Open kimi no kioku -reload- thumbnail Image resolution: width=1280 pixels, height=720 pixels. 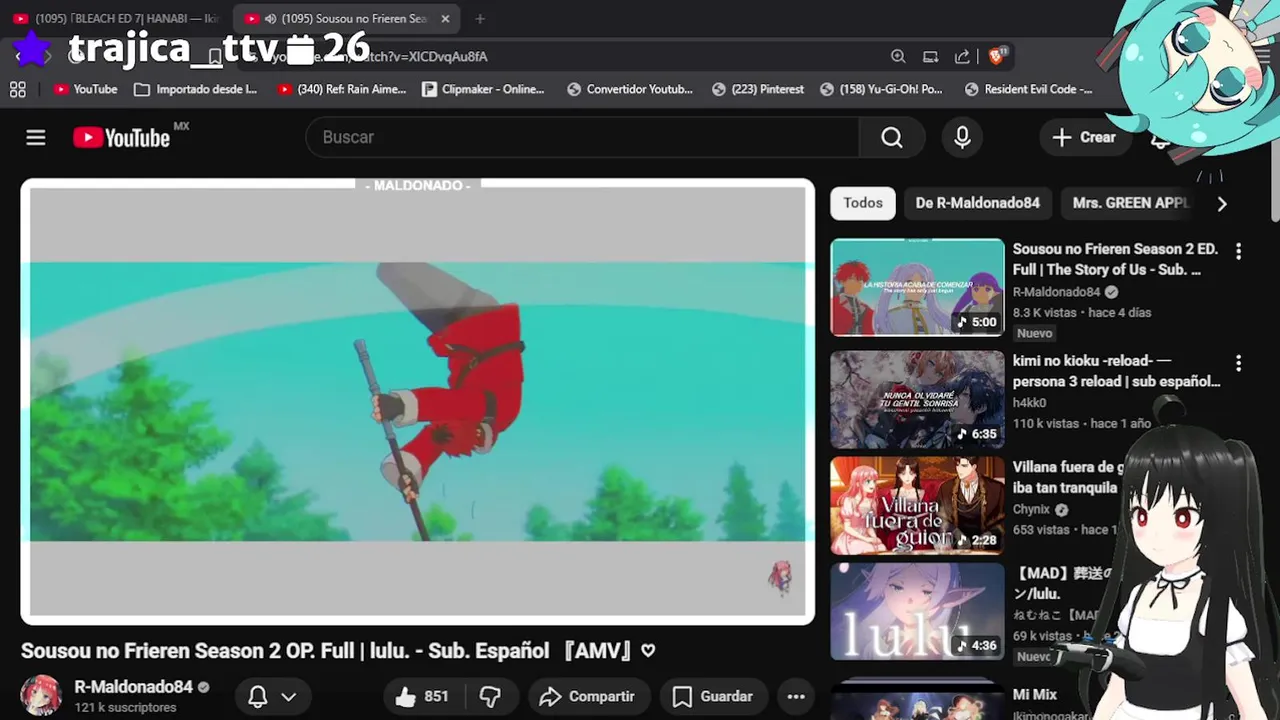click(917, 399)
